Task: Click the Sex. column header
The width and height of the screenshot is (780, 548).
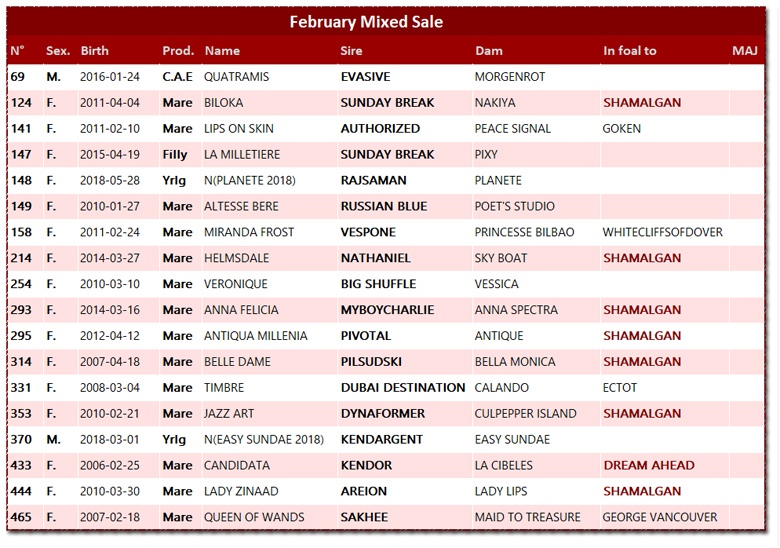Action: click(x=58, y=51)
